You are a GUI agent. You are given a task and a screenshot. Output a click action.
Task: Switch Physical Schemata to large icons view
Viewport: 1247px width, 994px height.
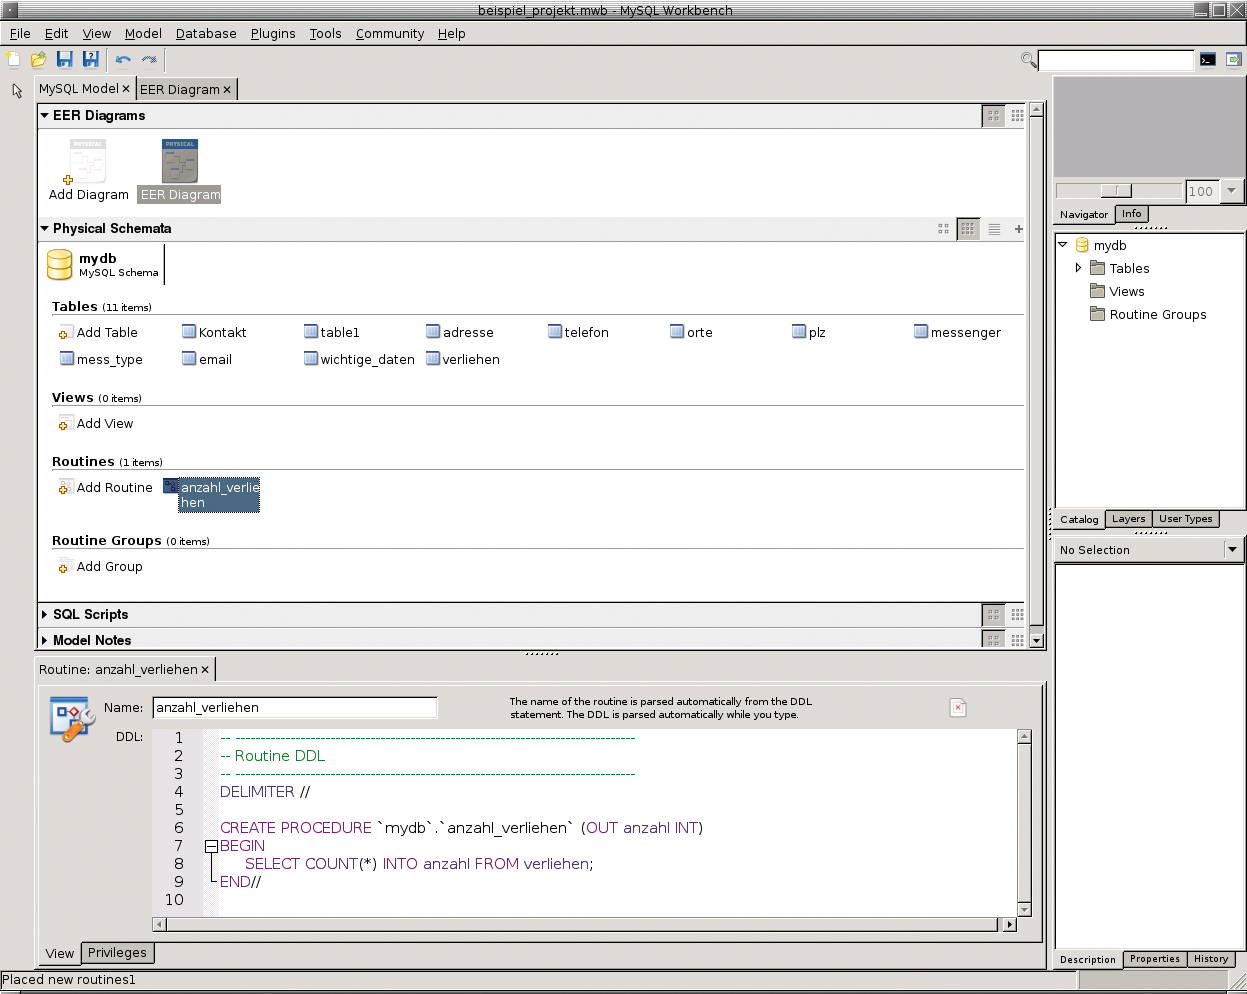tap(943, 229)
